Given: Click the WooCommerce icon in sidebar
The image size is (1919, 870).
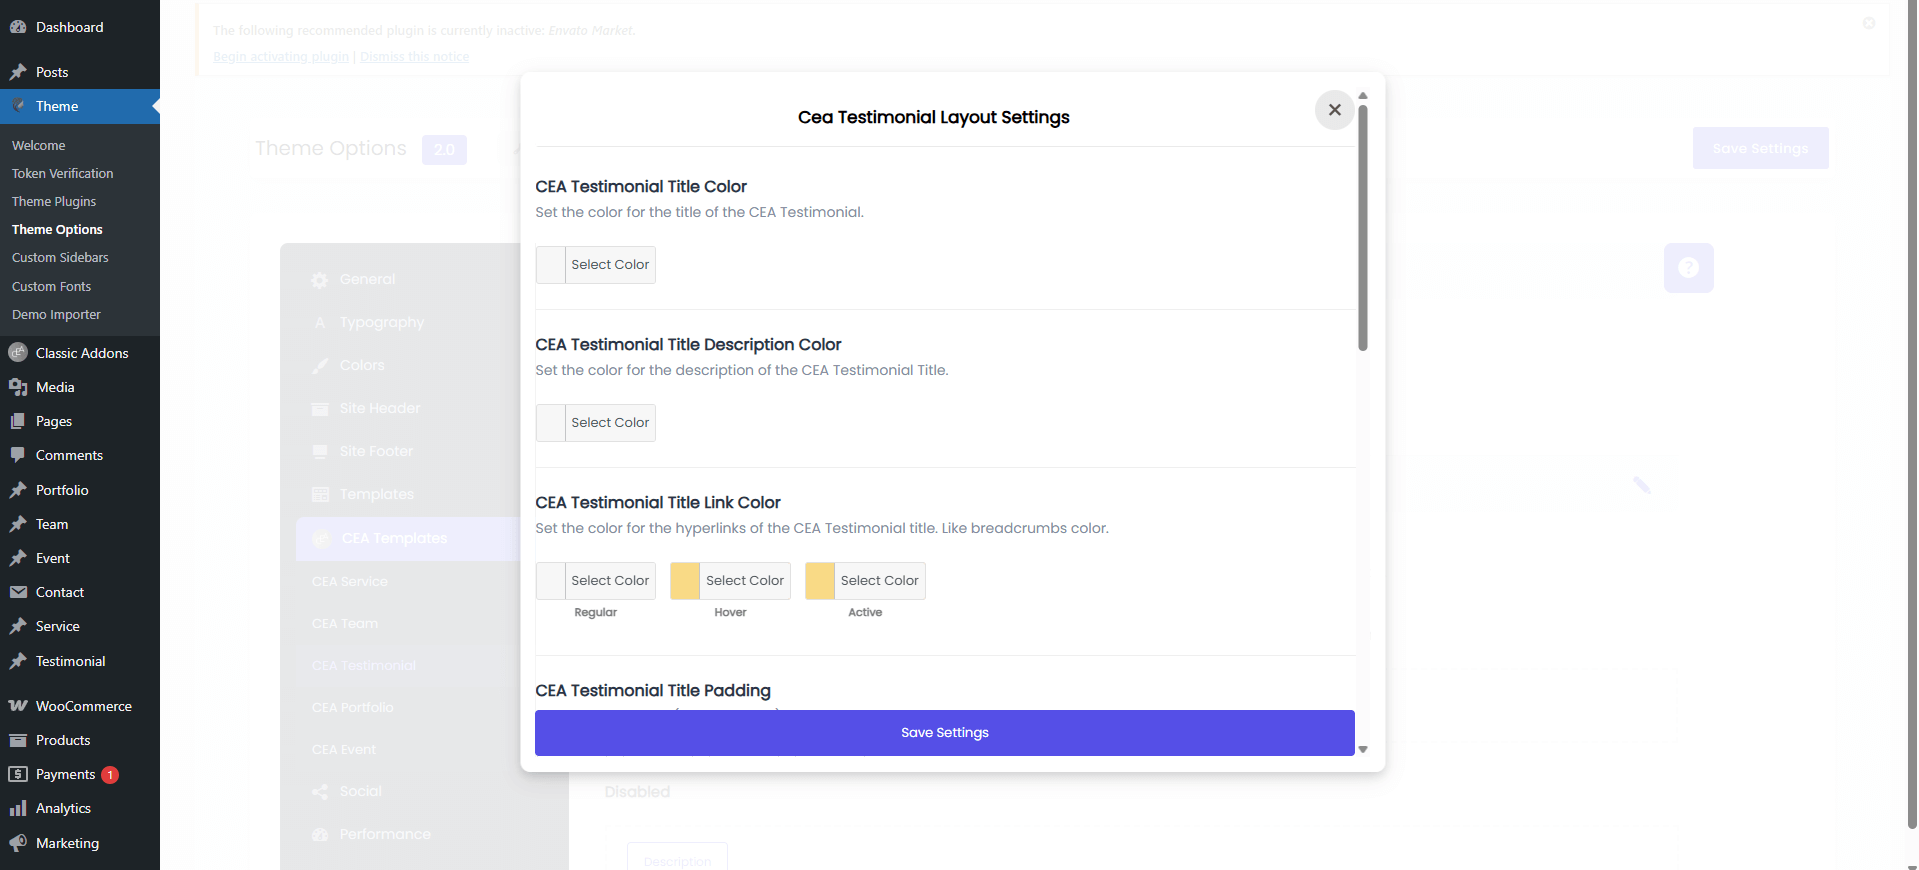Looking at the screenshot, I should [18, 706].
